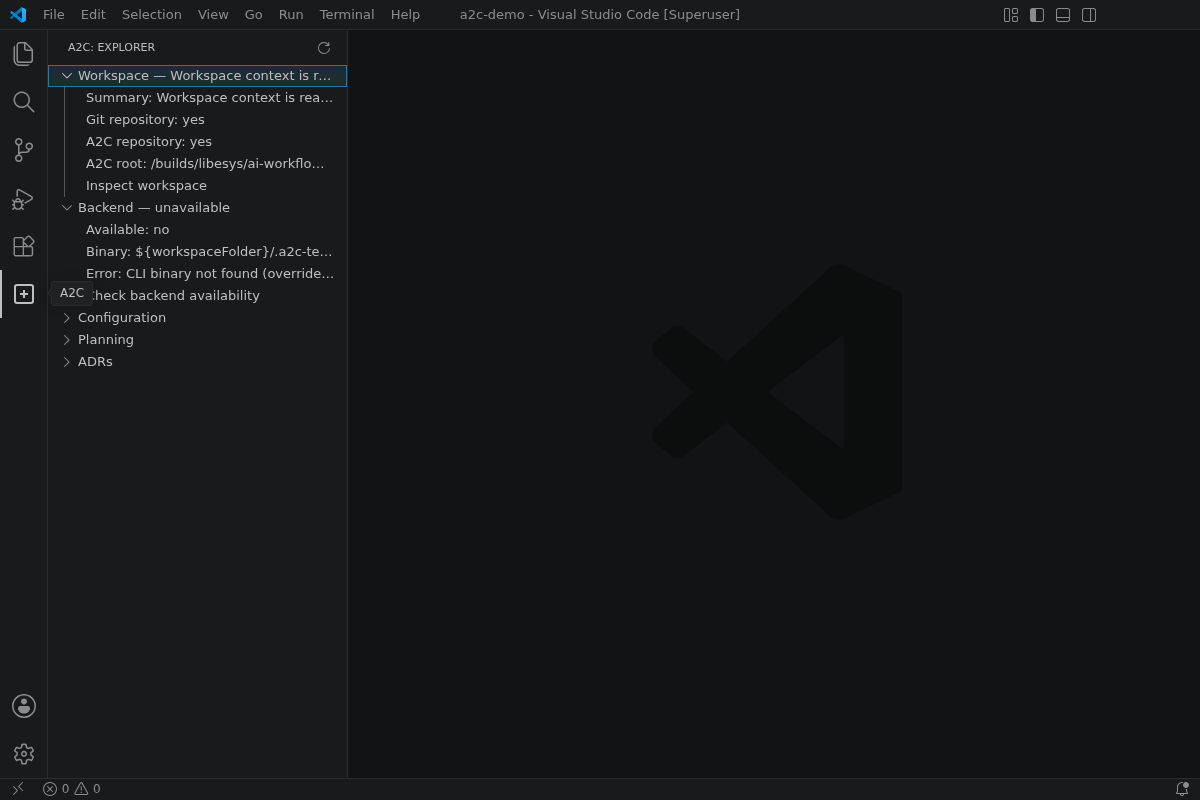Open the File menu
The width and height of the screenshot is (1200, 800).
54,15
